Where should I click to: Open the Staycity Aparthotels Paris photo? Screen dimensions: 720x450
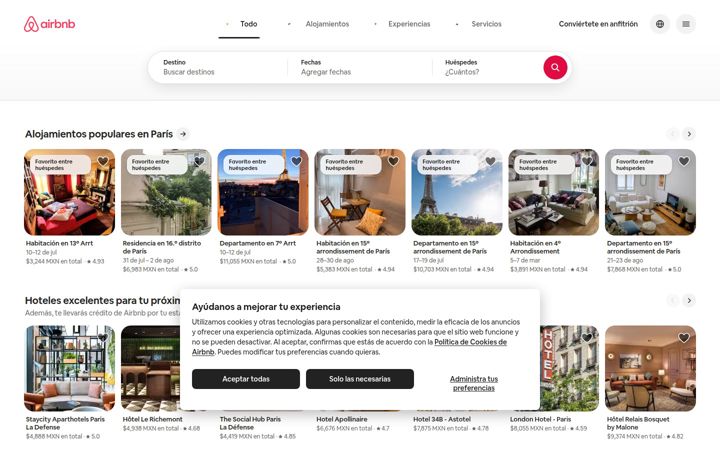tap(69, 368)
